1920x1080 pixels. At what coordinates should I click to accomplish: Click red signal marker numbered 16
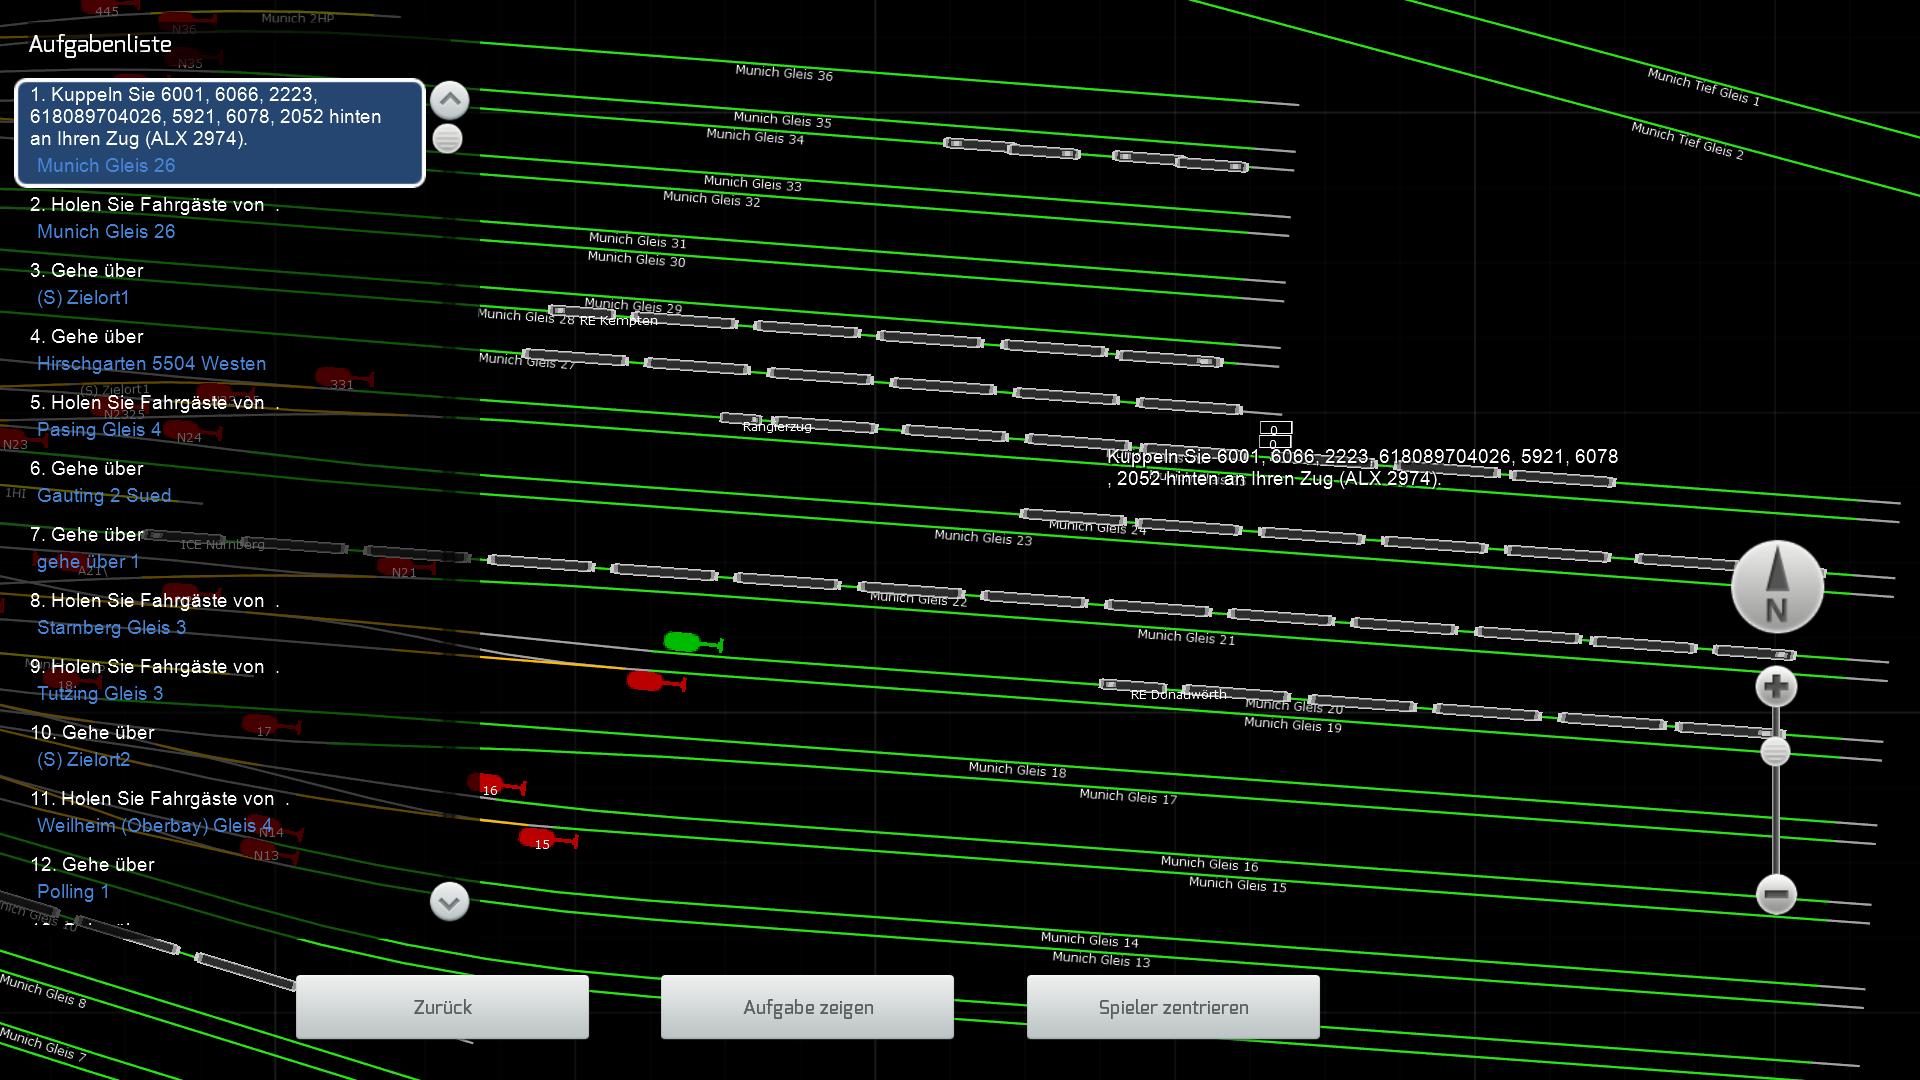coord(487,784)
